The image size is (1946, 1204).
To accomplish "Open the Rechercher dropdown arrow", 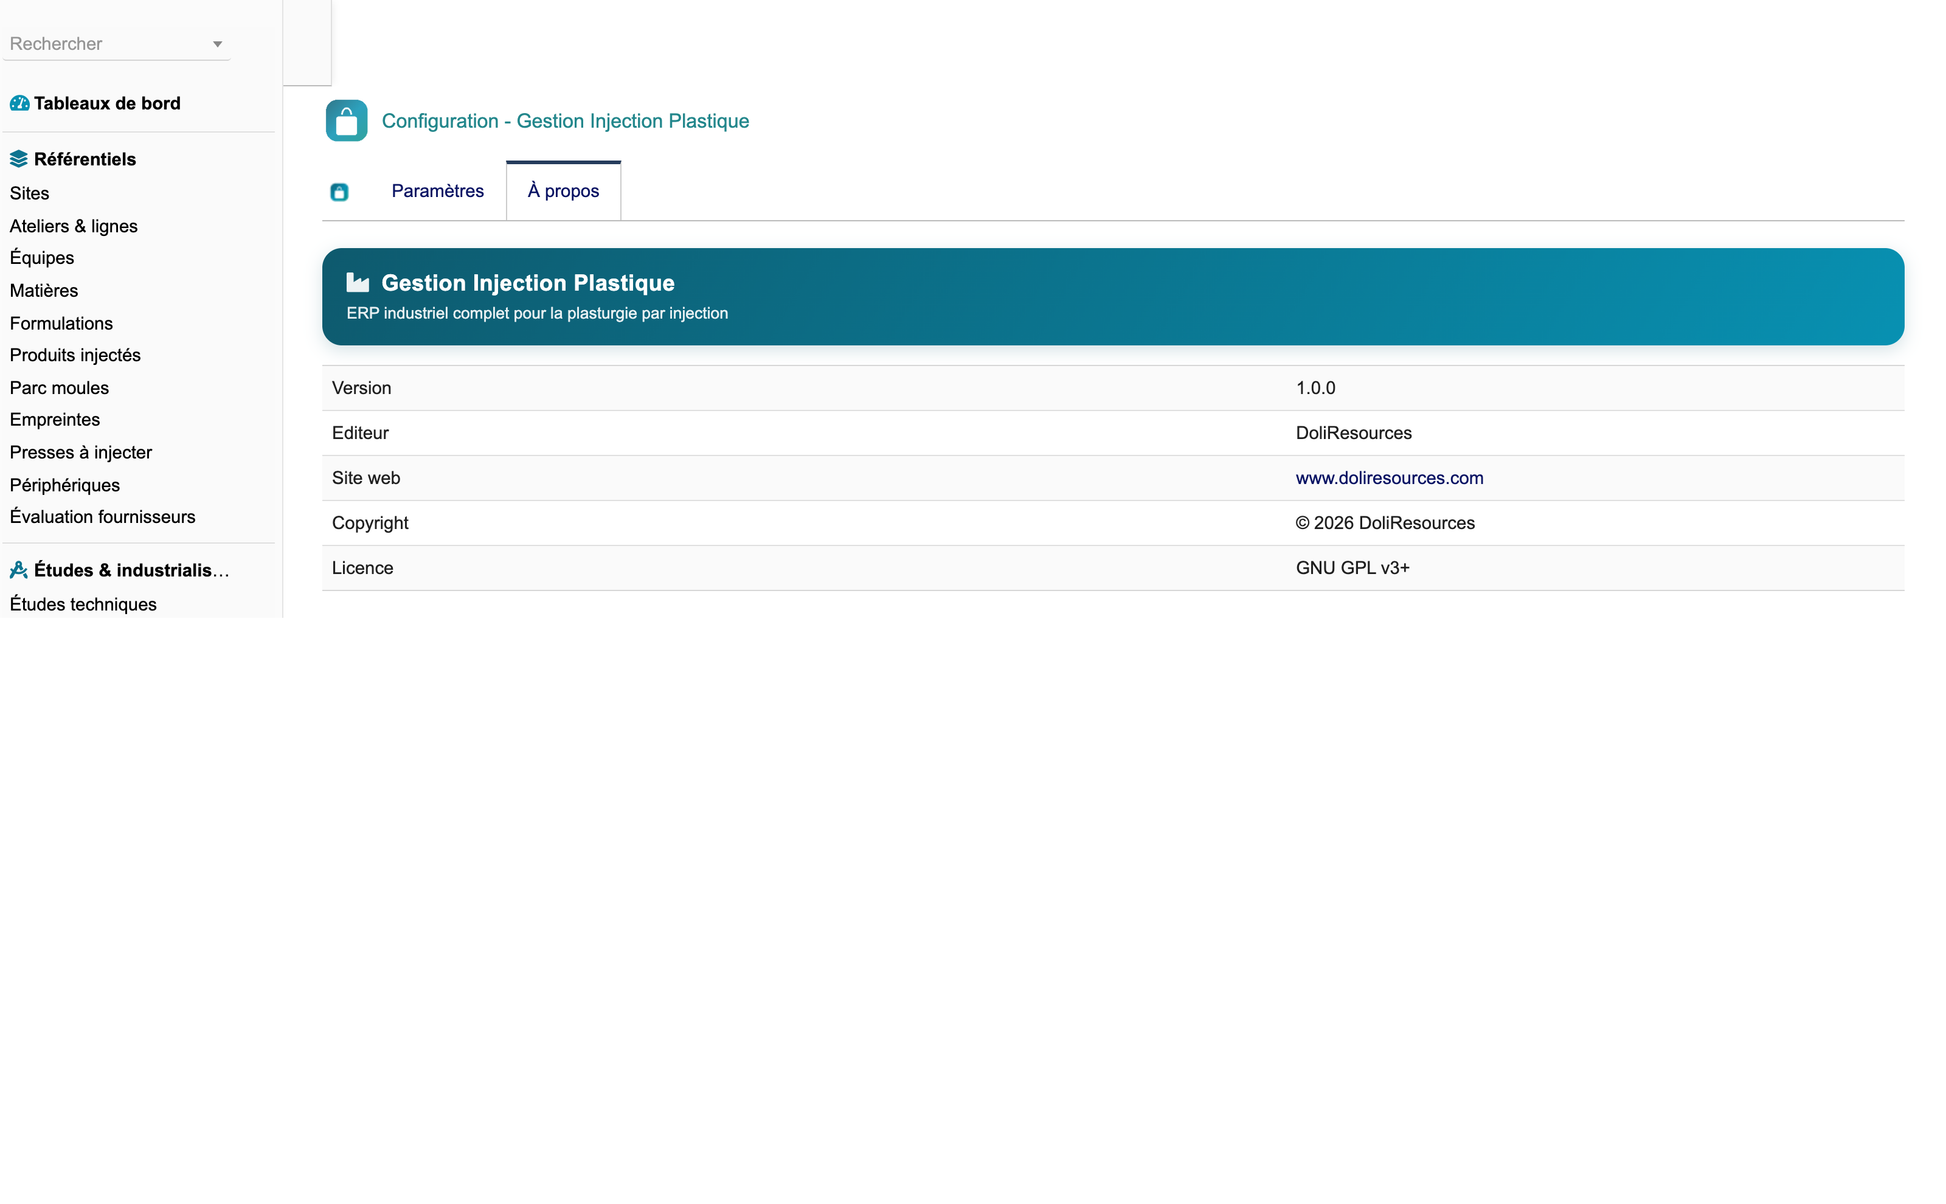I will pyautogui.click(x=217, y=44).
